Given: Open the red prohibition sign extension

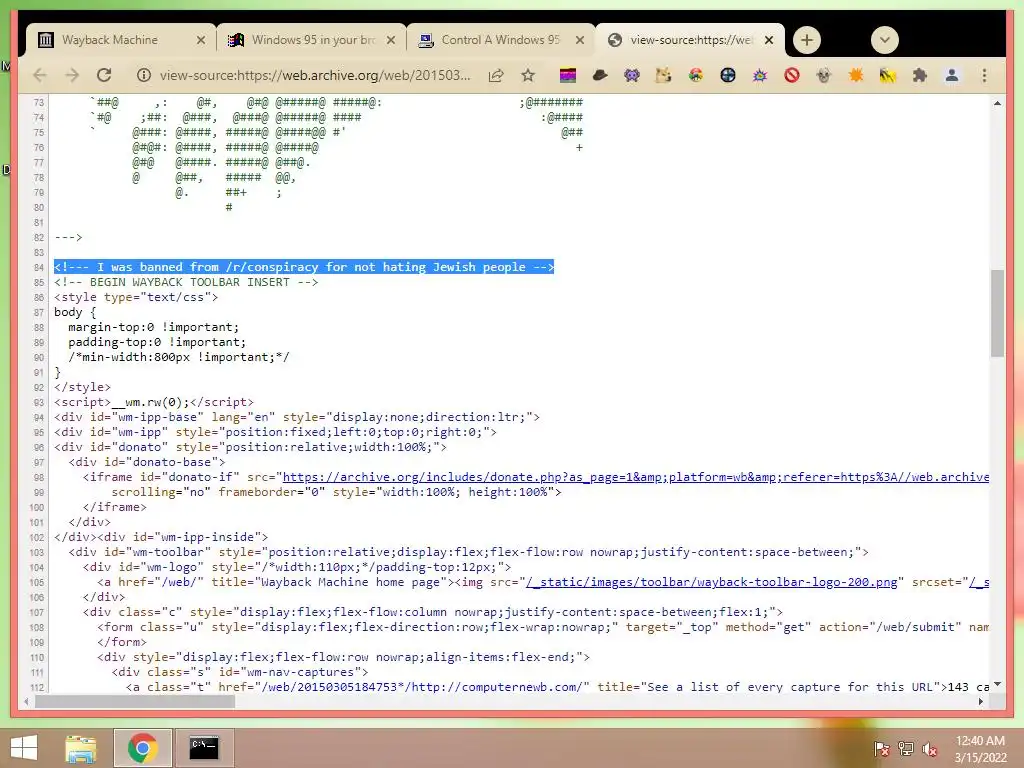Looking at the screenshot, I should (x=792, y=76).
